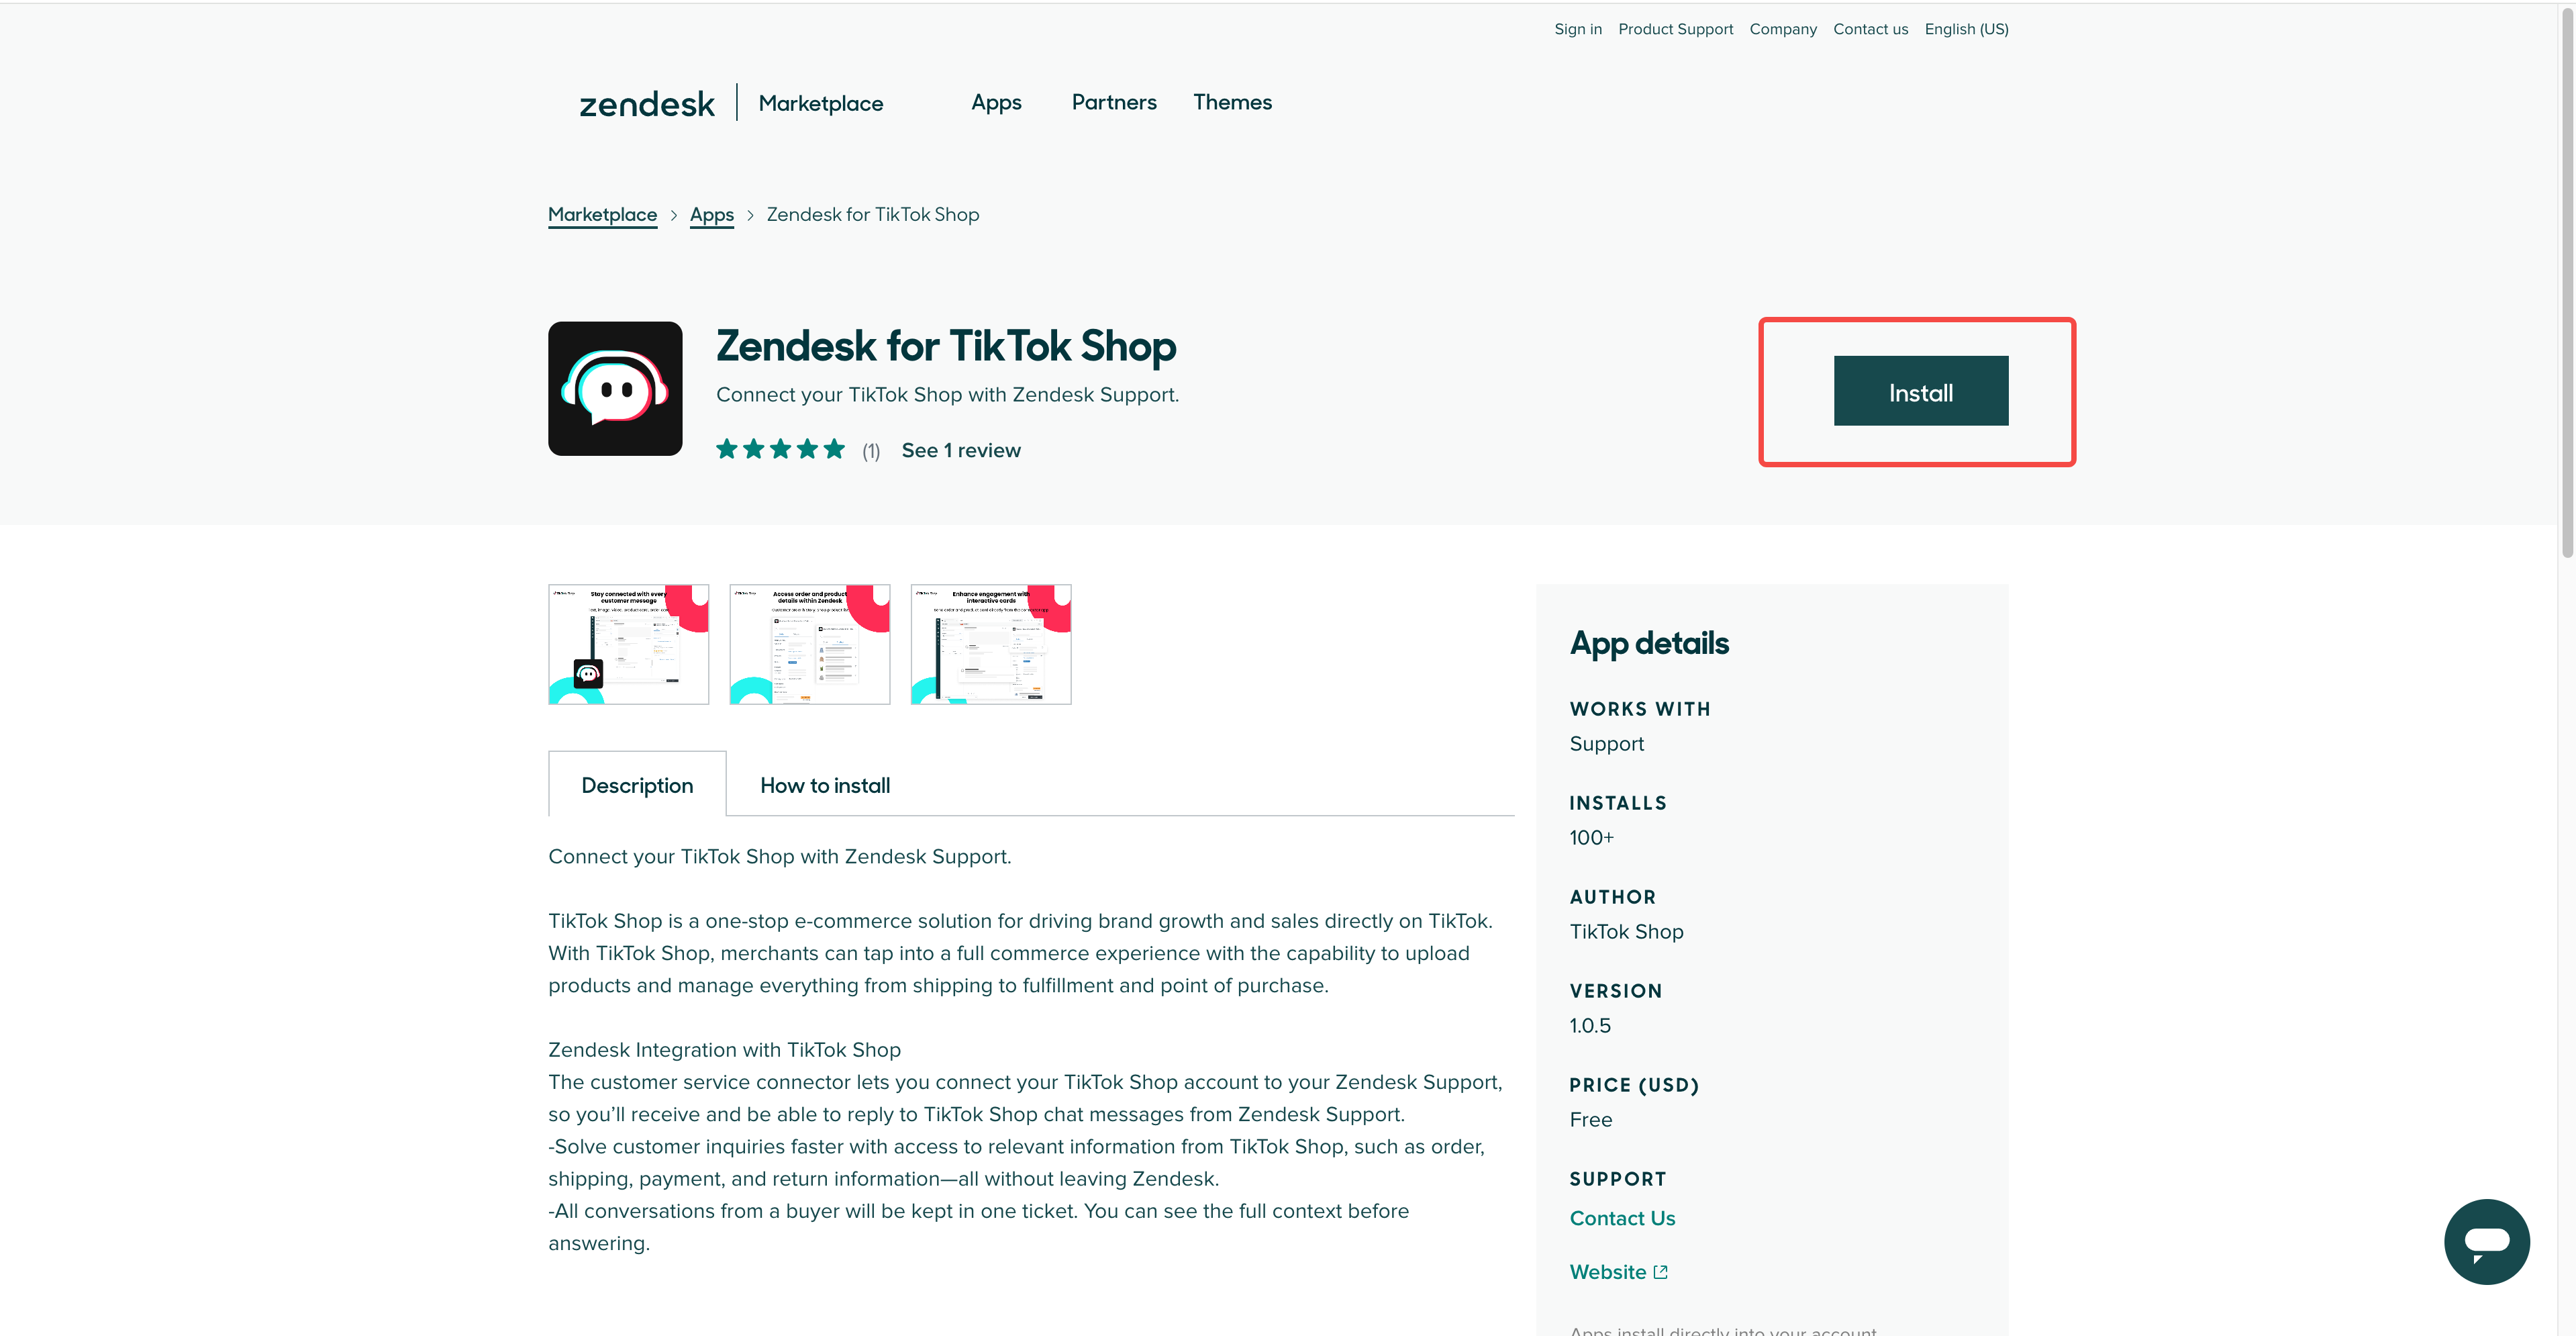2576x1336 pixels.
Task: Follow the See 1 review link
Action: 961,450
